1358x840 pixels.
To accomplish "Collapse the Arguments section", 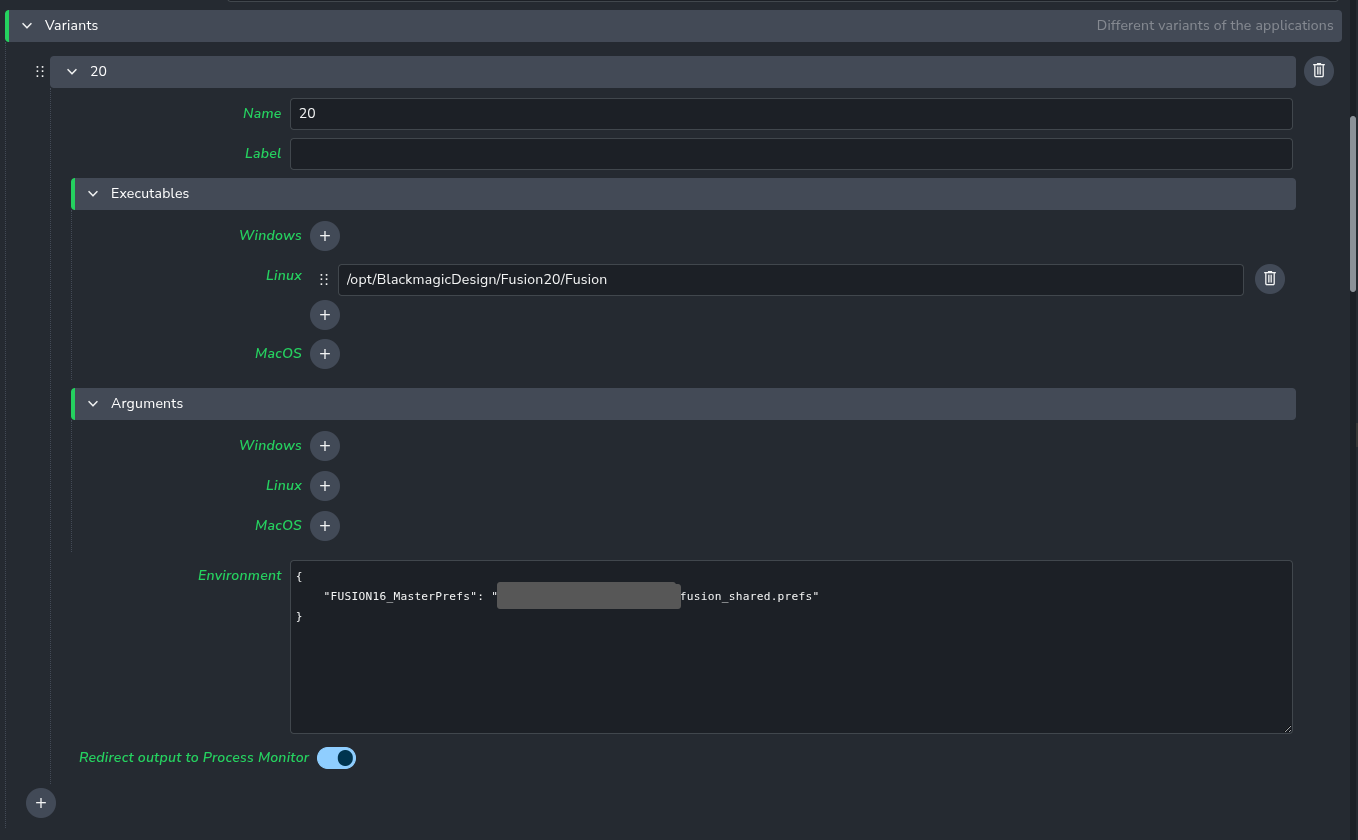I will [93, 404].
